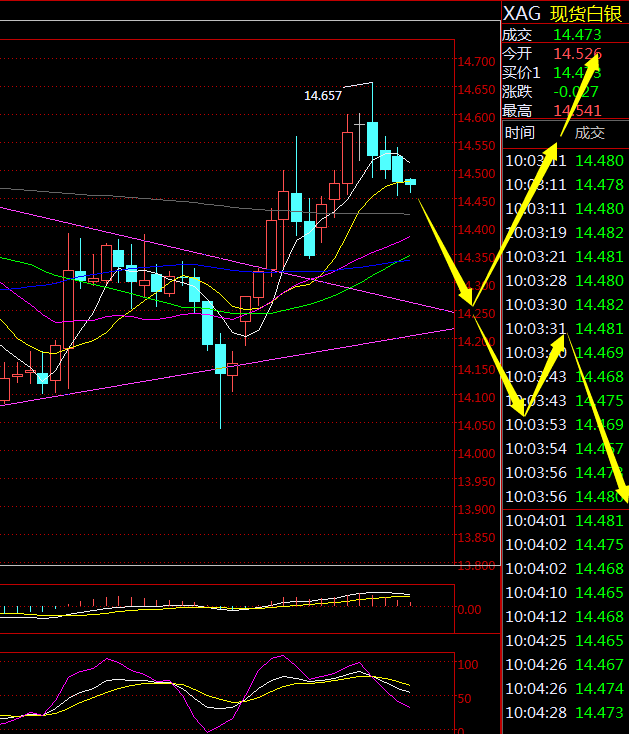Click the XAG 现货白银 instrument title
Image resolution: width=629 pixels, height=734 pixels.
pos(563,14)
